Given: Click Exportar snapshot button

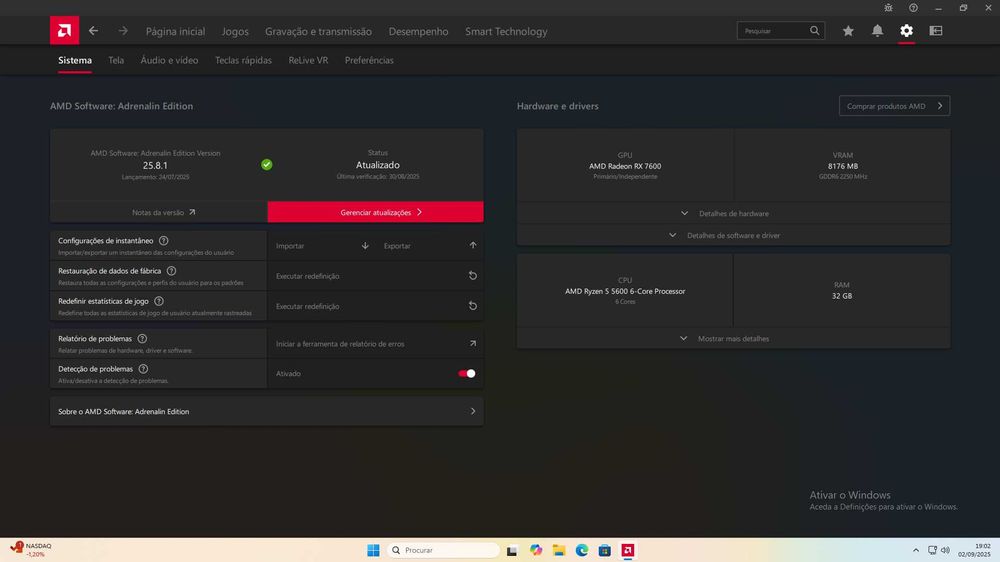Looking at the screenshot, I should tap(429, 246).
